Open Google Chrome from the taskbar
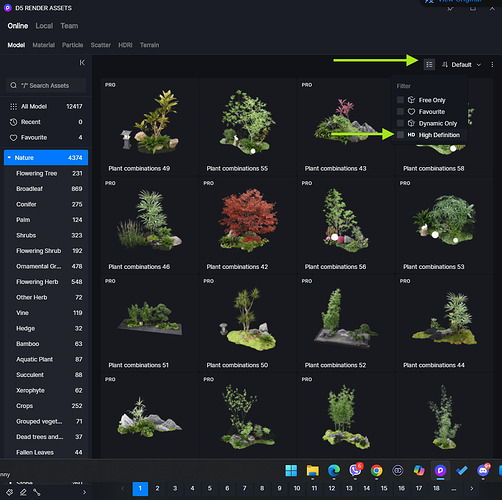Viewport: 502px width, 500px height. point(376,470)
